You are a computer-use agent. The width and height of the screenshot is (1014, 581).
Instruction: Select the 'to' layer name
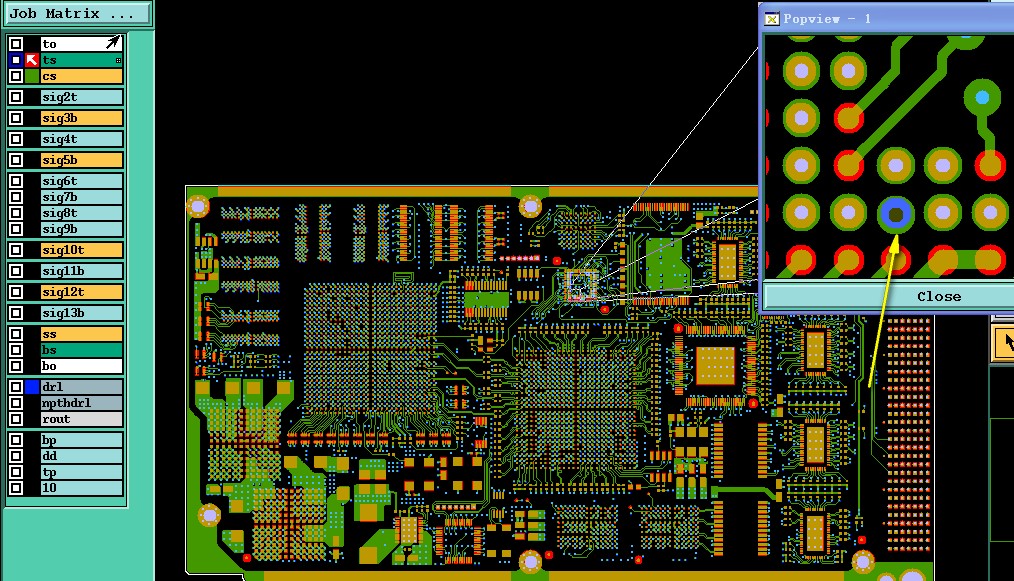(x=81, y=44)
